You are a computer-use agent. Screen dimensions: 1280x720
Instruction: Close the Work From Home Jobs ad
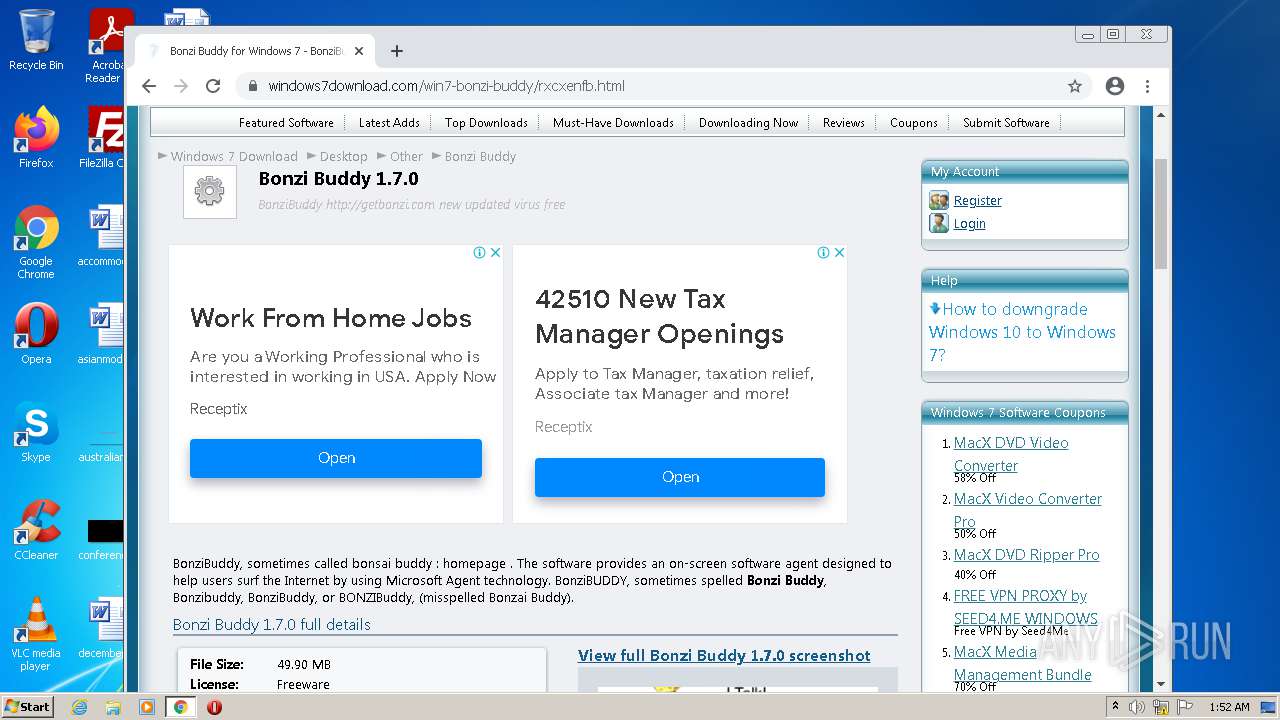tap(495, 253)
